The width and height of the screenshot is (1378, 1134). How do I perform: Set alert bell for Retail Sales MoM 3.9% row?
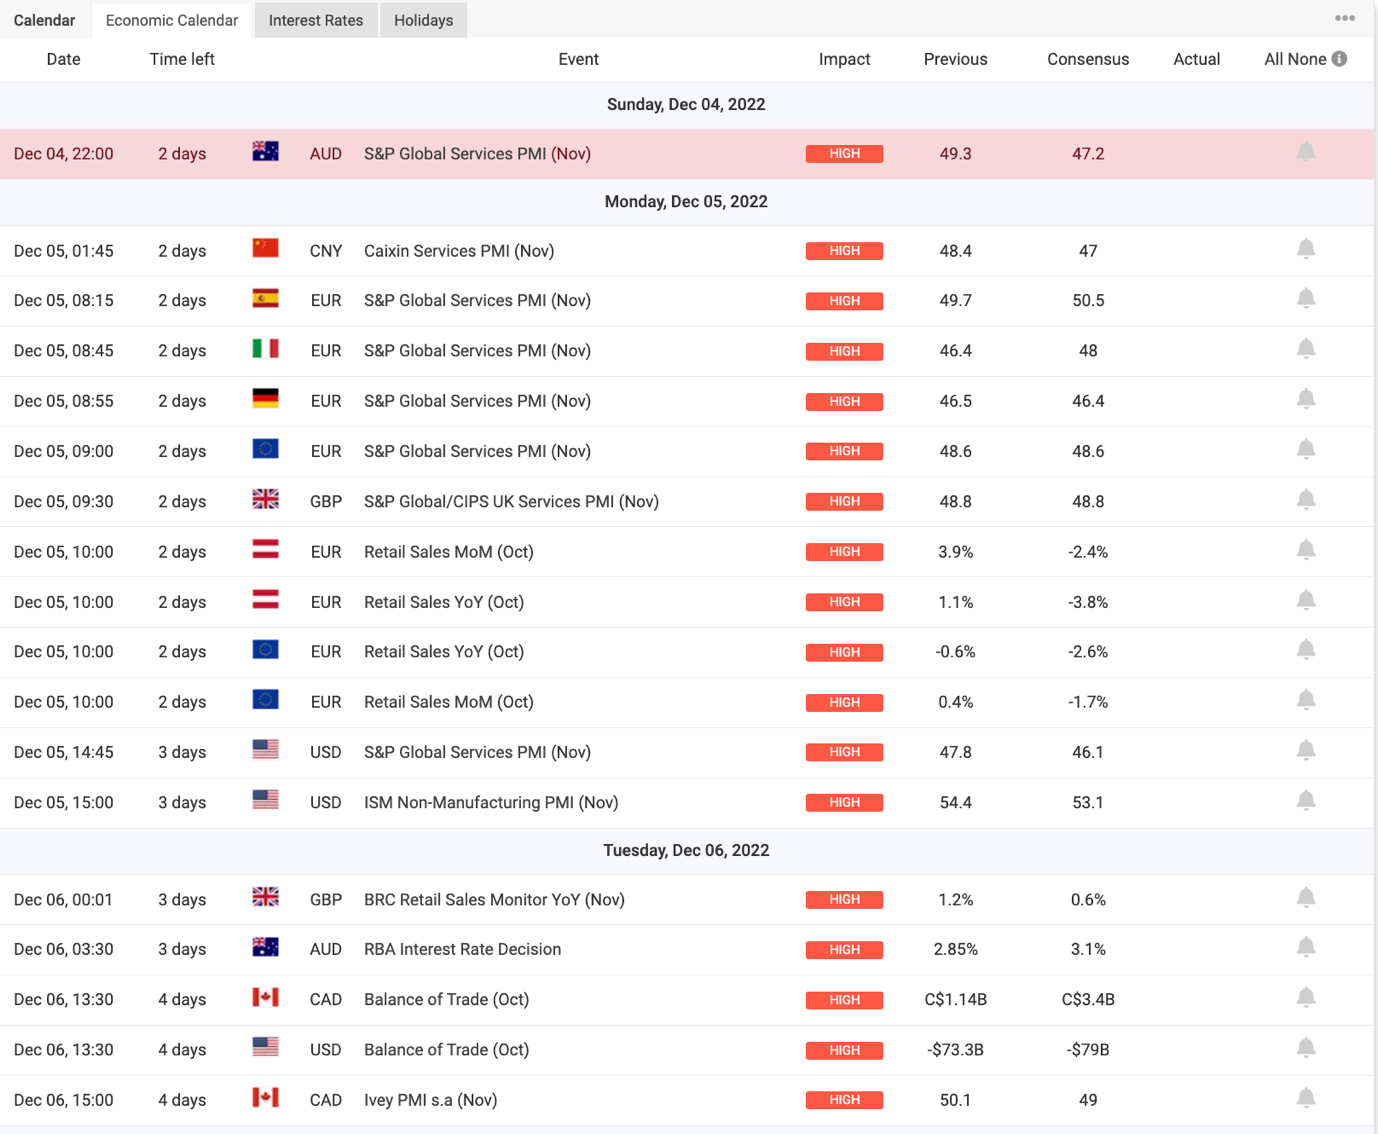[x=1306, y=551]
